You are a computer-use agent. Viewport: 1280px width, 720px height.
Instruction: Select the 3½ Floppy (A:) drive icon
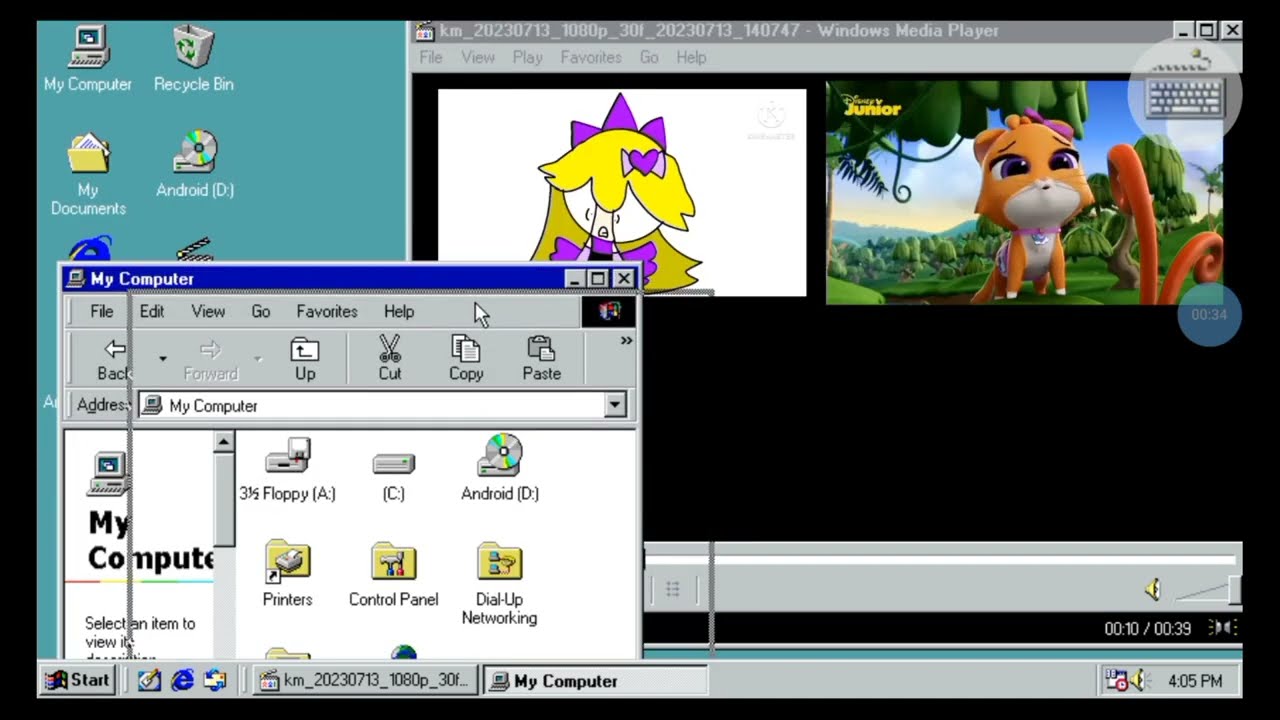click(287, 468)
